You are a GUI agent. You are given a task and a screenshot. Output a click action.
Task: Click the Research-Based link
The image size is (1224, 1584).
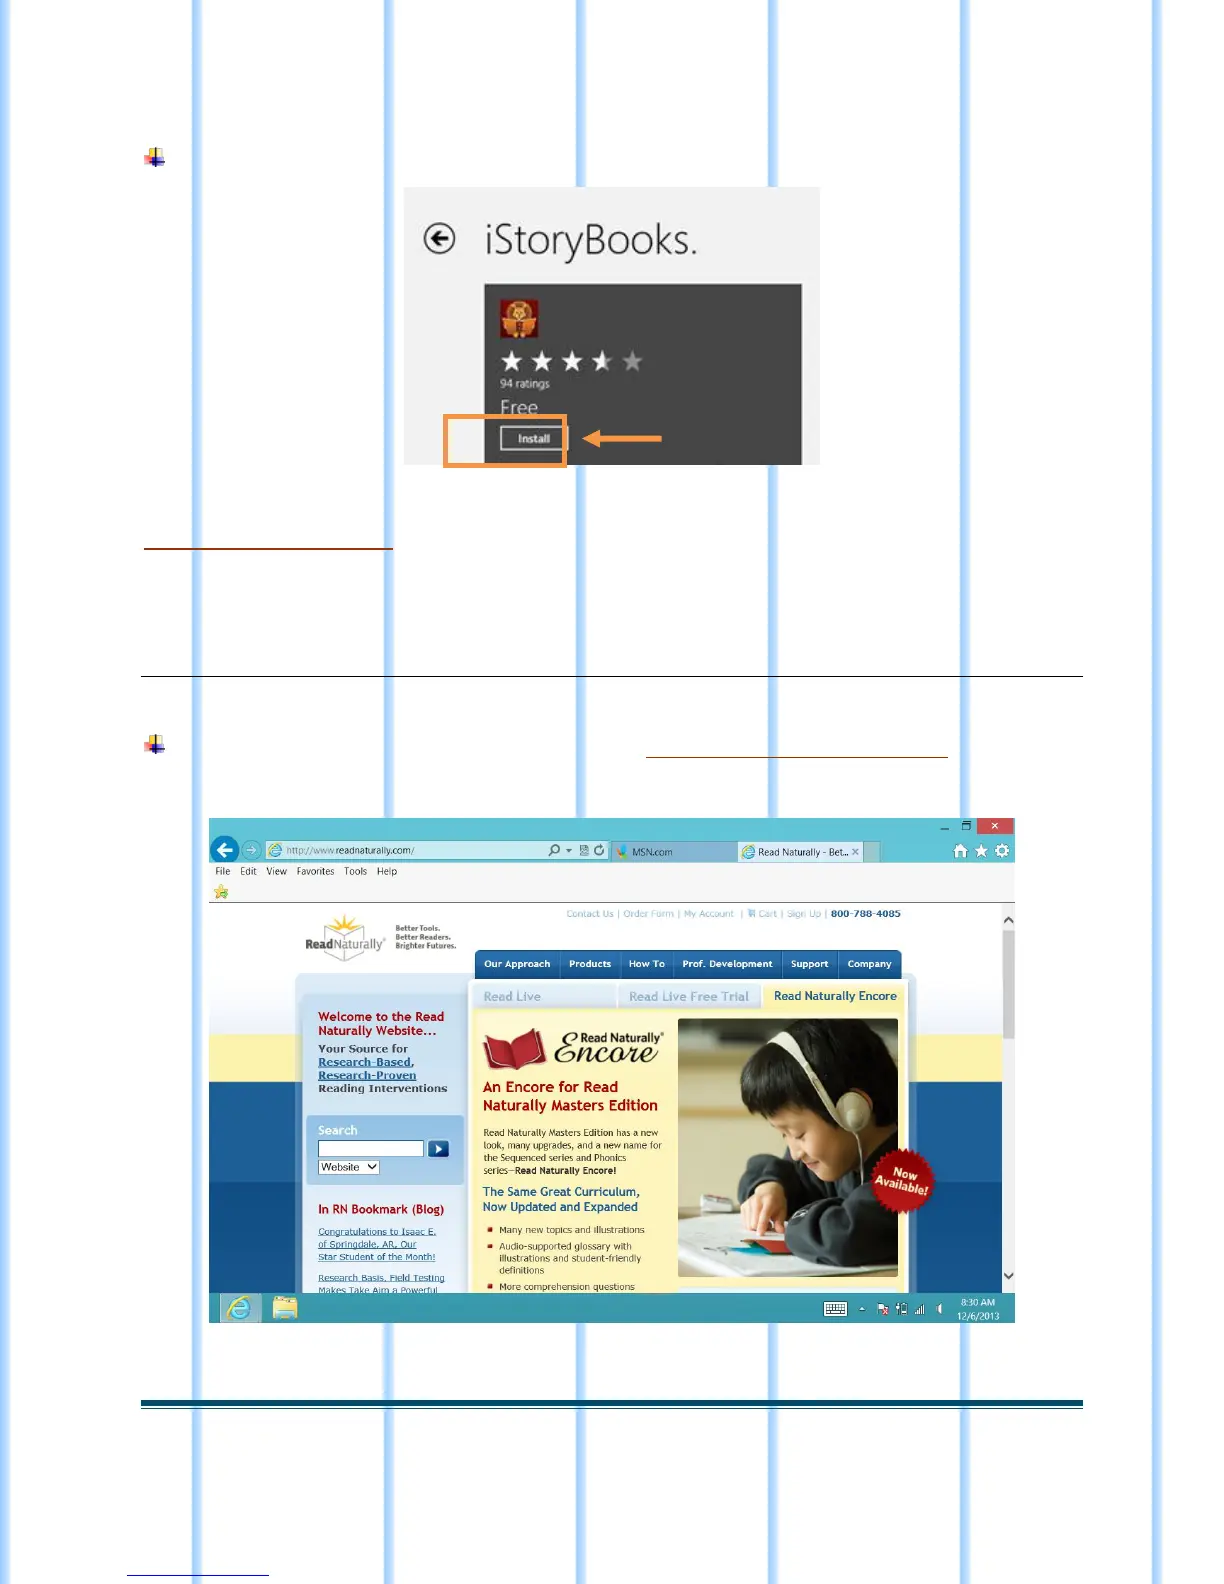coord(365,1062)
